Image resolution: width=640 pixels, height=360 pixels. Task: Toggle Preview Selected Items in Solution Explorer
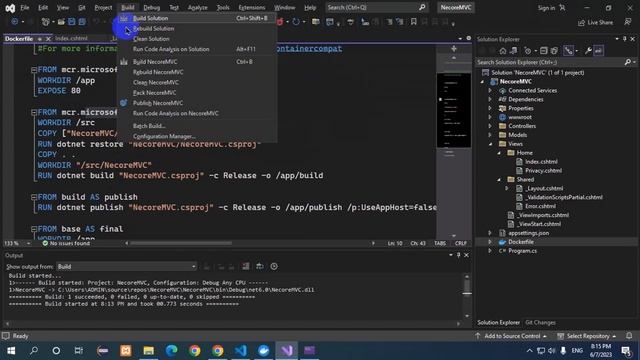[x=599, y=51]
